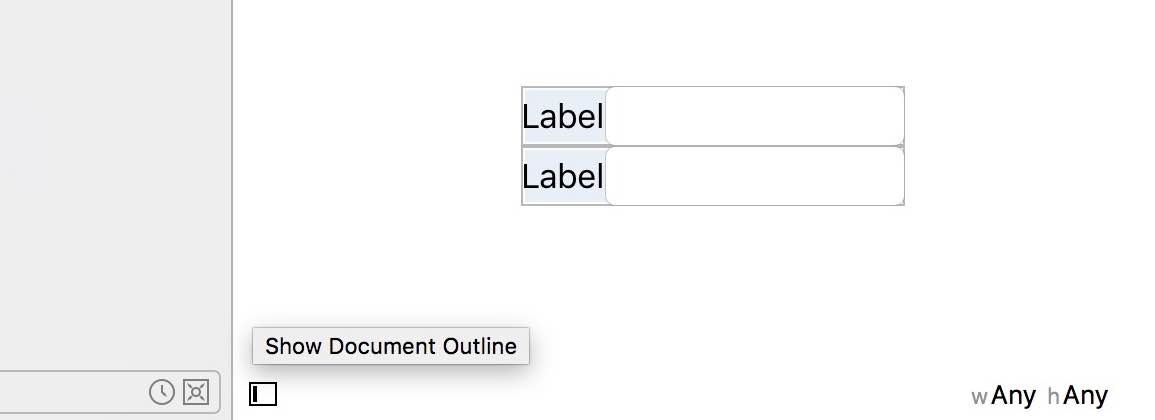Screen dimensions: 1155x420
Task: Click the Show Document Outline icon
Action: (263, 394)
